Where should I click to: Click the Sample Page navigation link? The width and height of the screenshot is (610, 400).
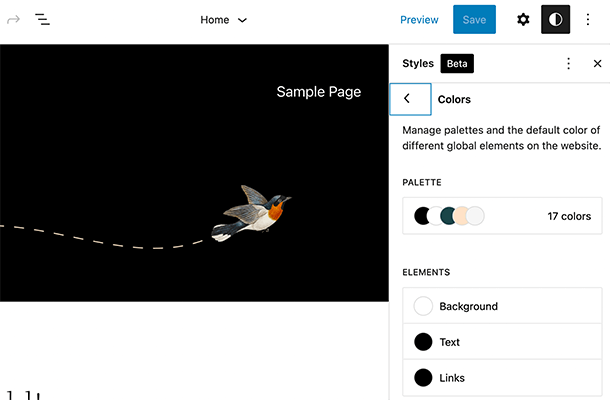[x=318, y=92]
